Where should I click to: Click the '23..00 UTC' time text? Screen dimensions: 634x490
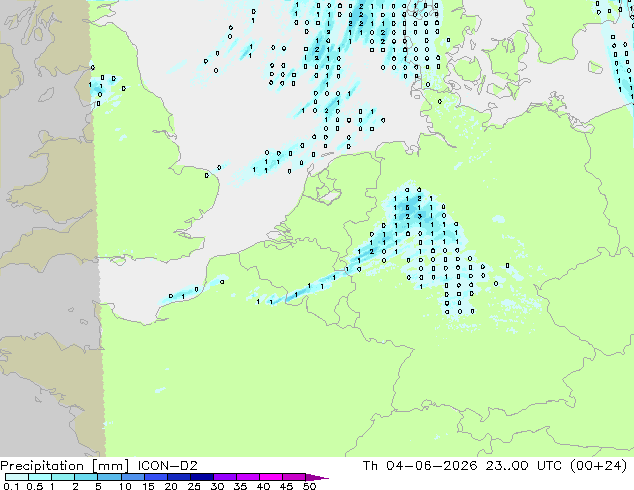coord(524,466)
